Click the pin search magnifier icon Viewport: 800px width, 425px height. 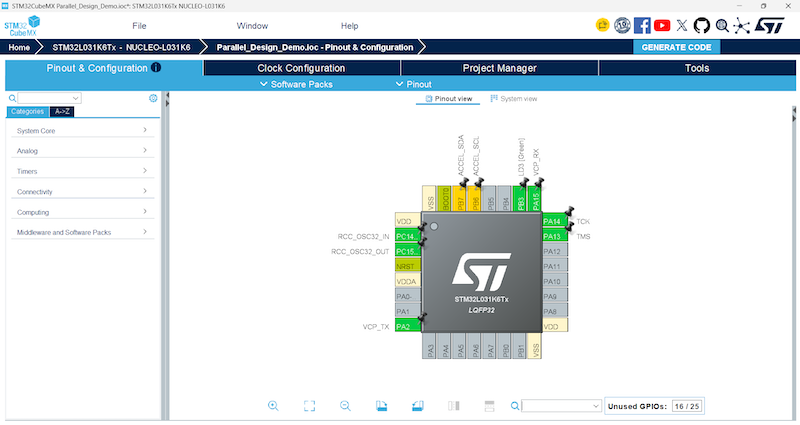point(515,406)
